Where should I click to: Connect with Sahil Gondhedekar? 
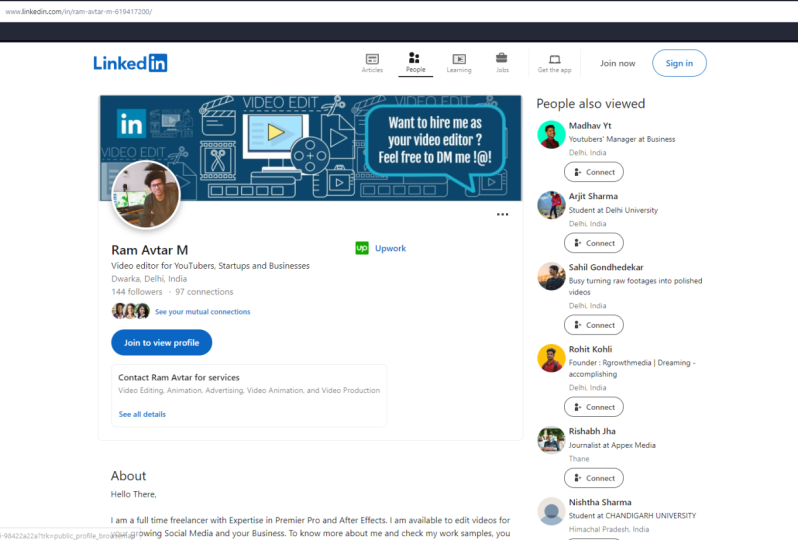click(594, 325)
